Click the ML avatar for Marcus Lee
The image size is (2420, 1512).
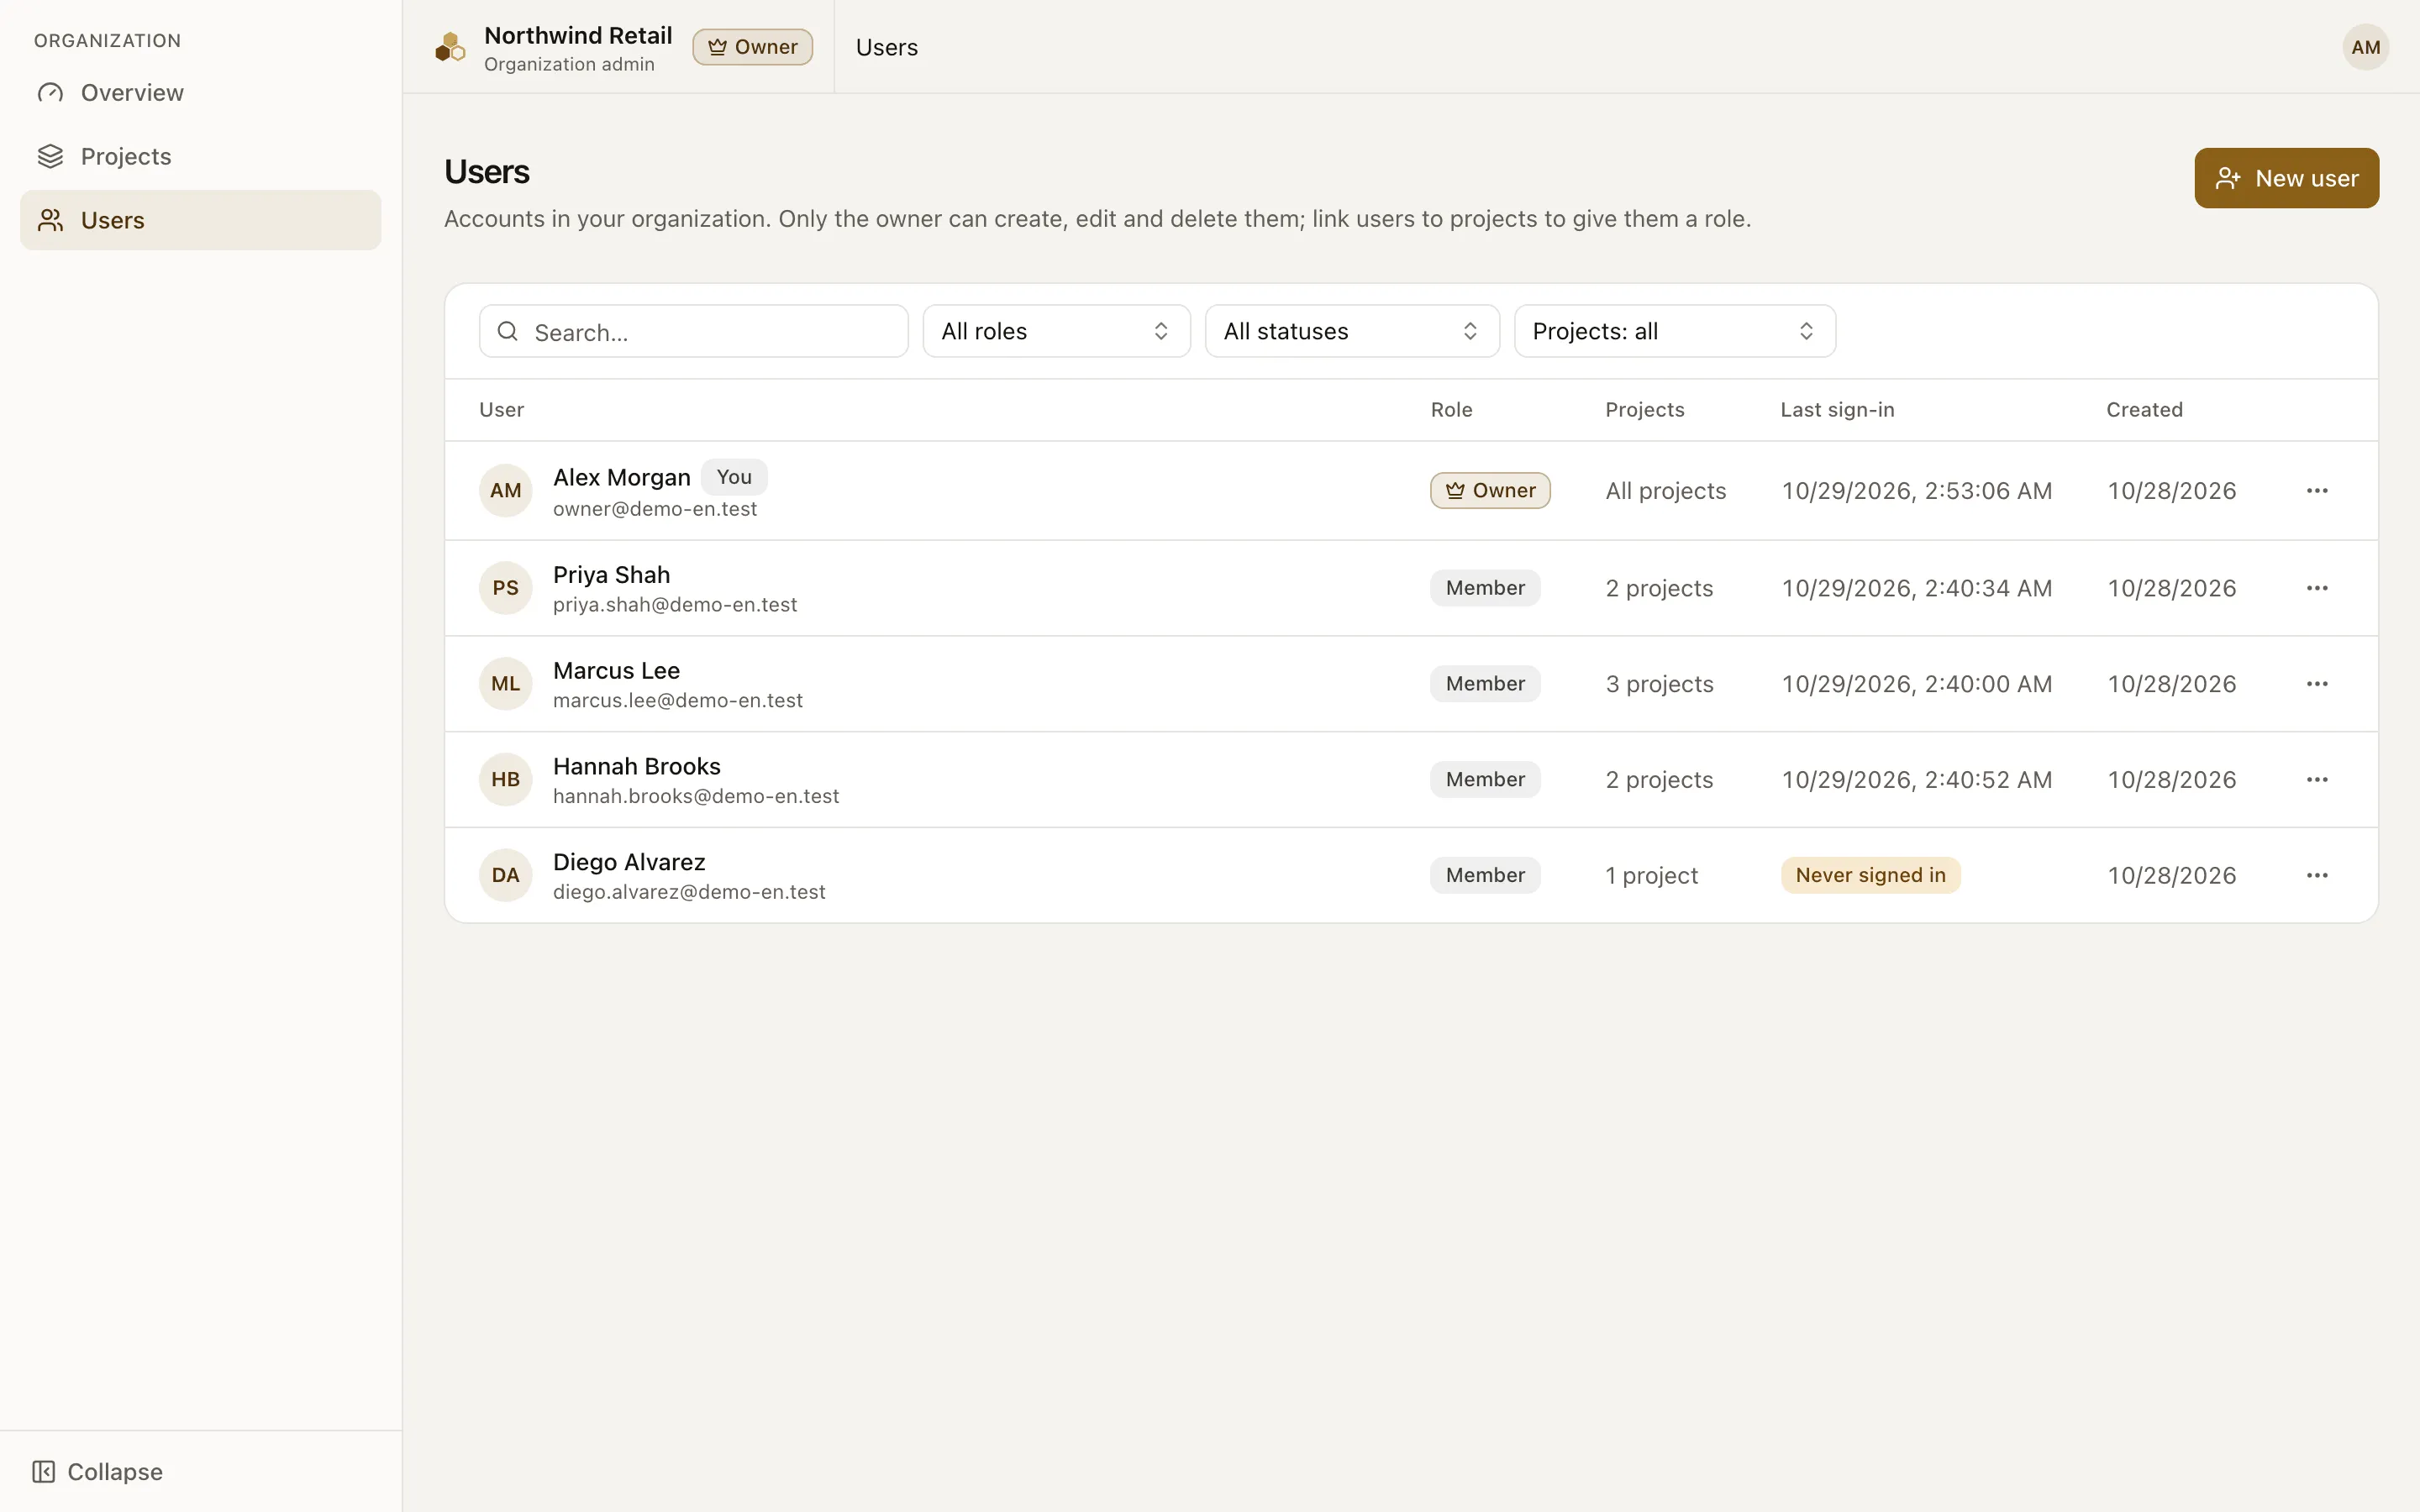pos(505,684)
